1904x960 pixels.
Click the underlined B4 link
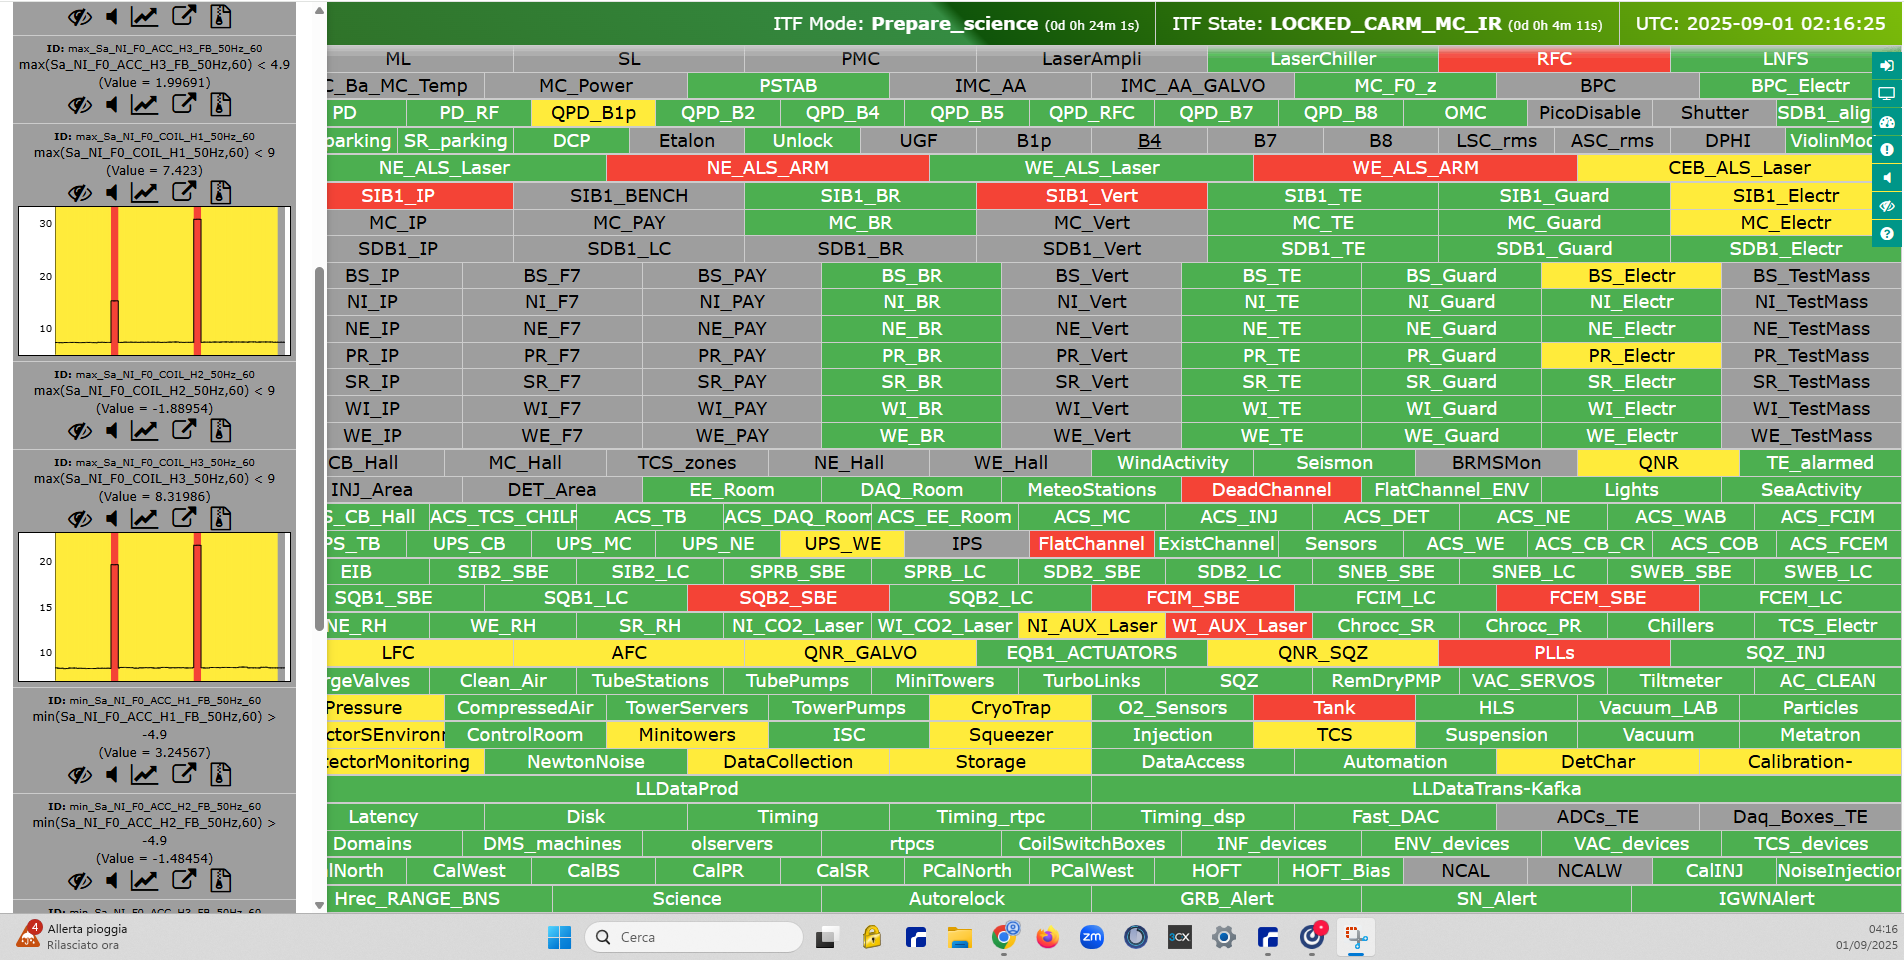point(1149,141)
